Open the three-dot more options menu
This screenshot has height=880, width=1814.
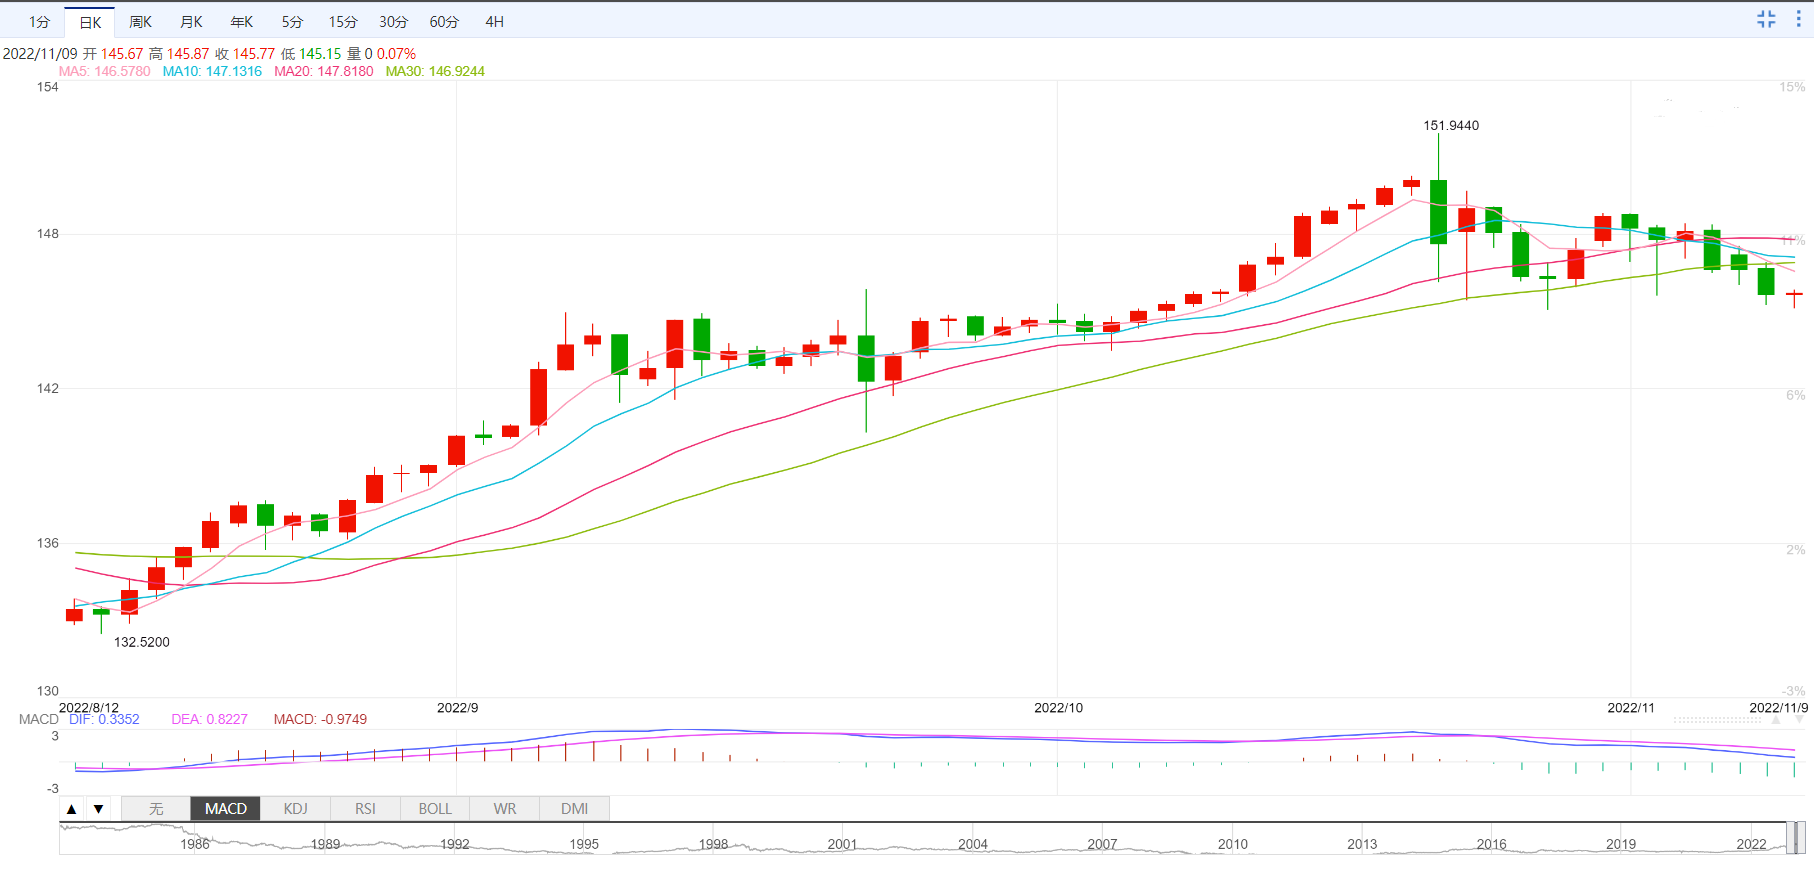point(1798,19)
